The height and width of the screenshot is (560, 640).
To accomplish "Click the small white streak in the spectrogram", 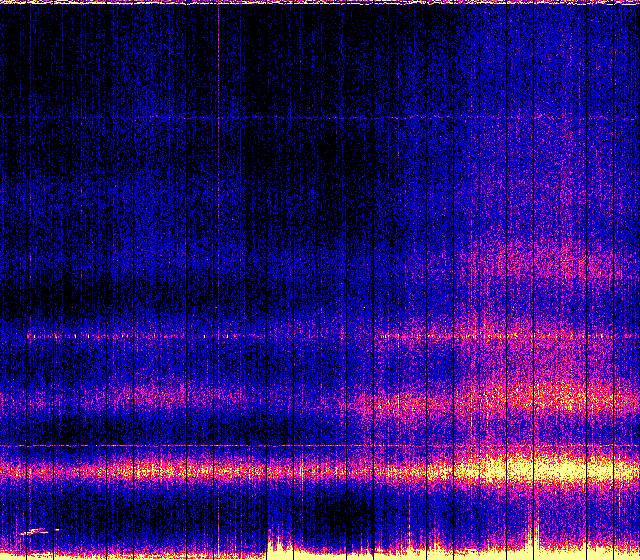I will point(37,530).
